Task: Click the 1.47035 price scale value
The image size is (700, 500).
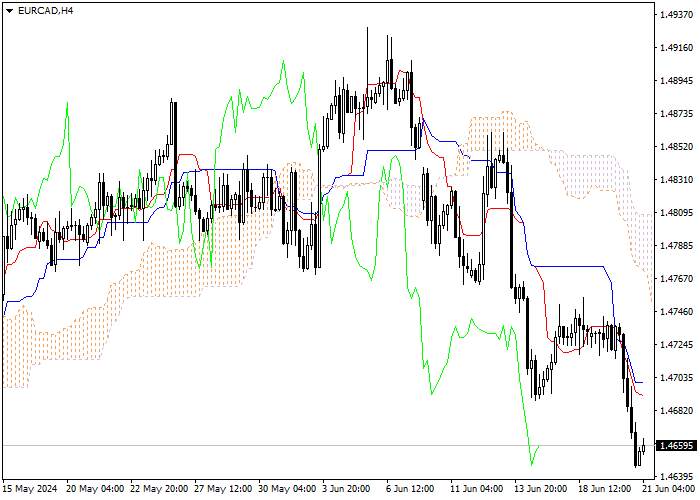Action: pyautogui.click(x=677, y=378)
